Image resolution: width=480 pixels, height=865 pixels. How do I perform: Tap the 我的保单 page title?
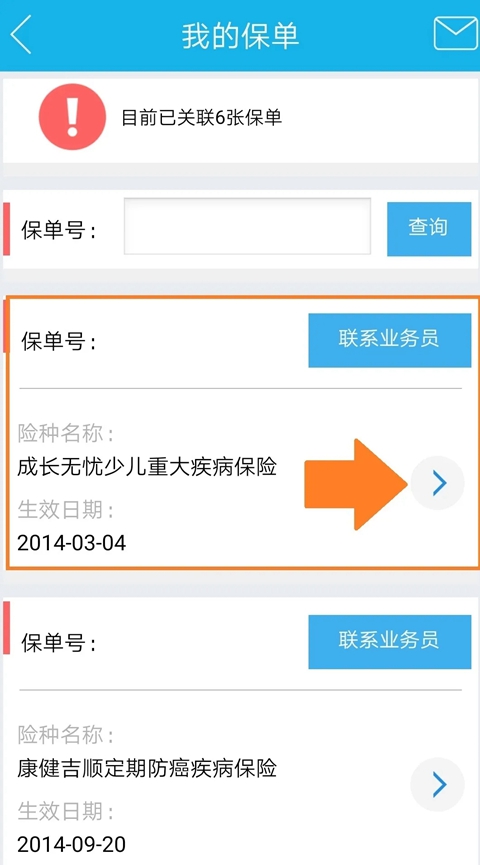[240, 35]
